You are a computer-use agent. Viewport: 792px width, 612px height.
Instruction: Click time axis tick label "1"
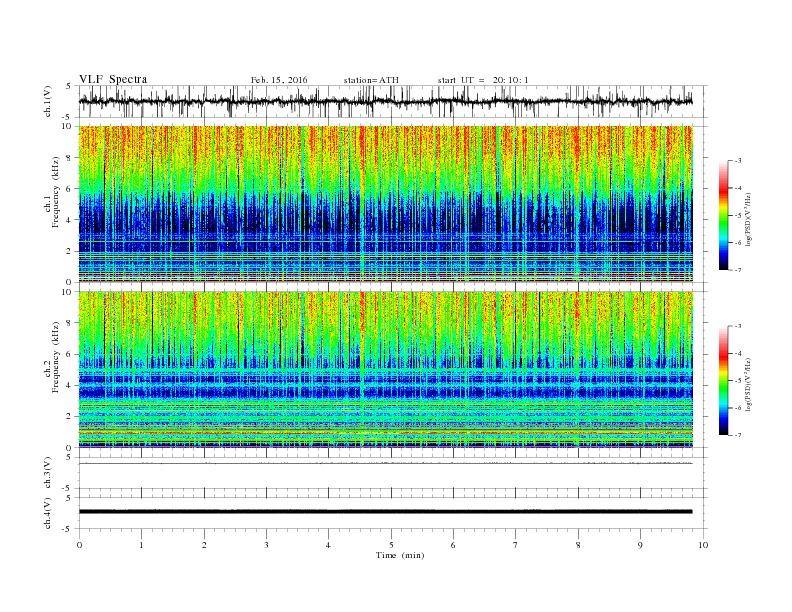pyautogui.click(x=141, y=545)
